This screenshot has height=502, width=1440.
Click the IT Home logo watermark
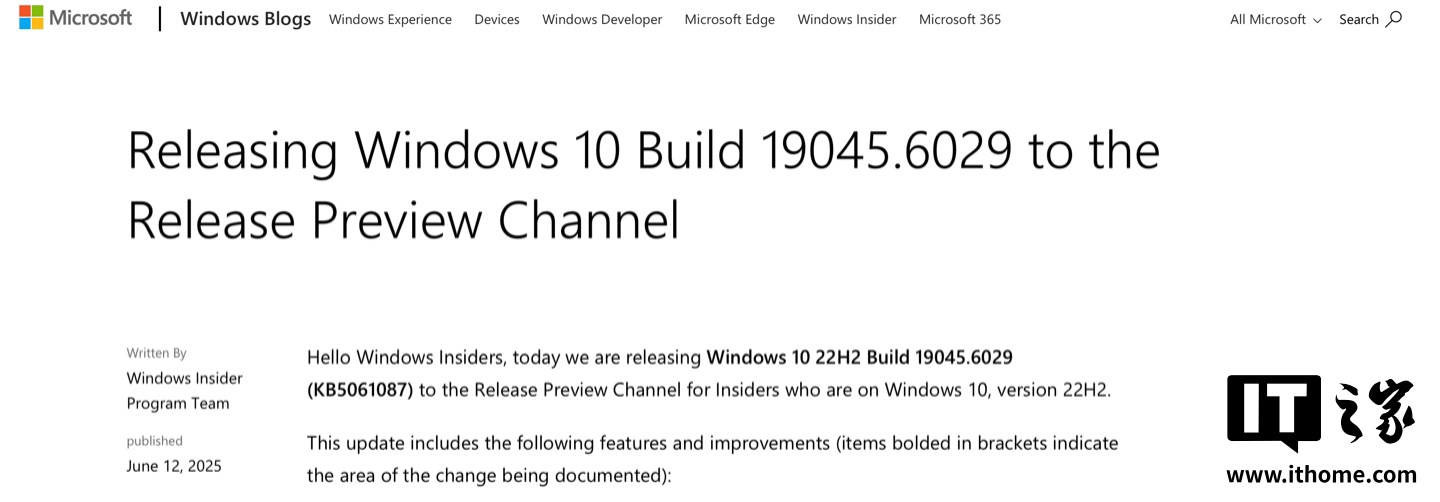[x=1320, y=412]
